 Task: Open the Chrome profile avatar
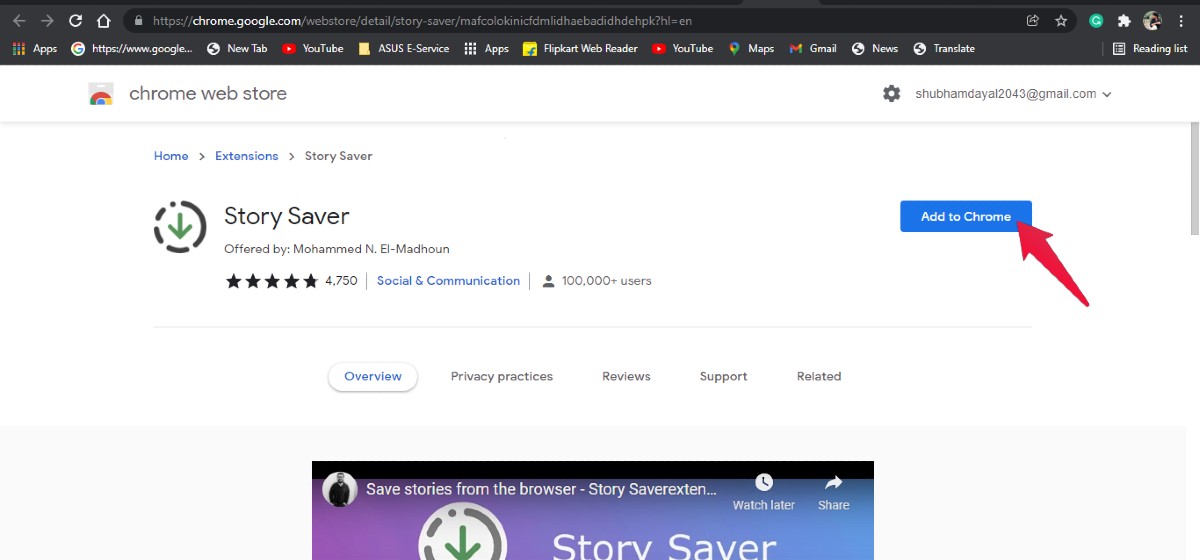[1152, 20]
